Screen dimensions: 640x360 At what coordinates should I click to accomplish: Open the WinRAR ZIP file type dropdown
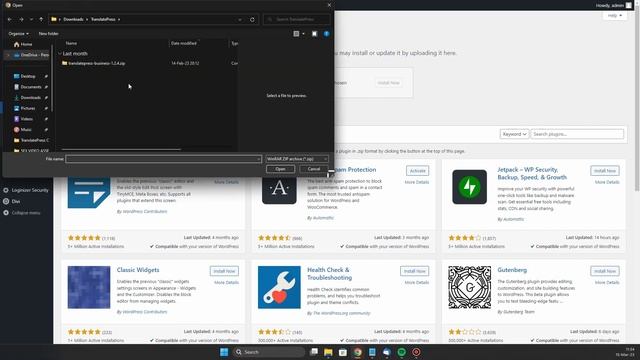pos(297,159)
